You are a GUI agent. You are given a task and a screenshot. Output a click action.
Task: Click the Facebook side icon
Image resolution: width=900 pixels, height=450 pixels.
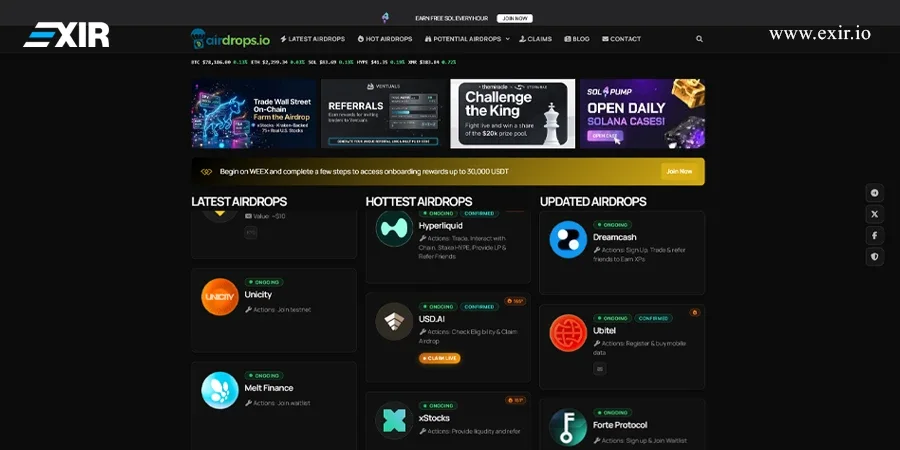tap(875, 235)
